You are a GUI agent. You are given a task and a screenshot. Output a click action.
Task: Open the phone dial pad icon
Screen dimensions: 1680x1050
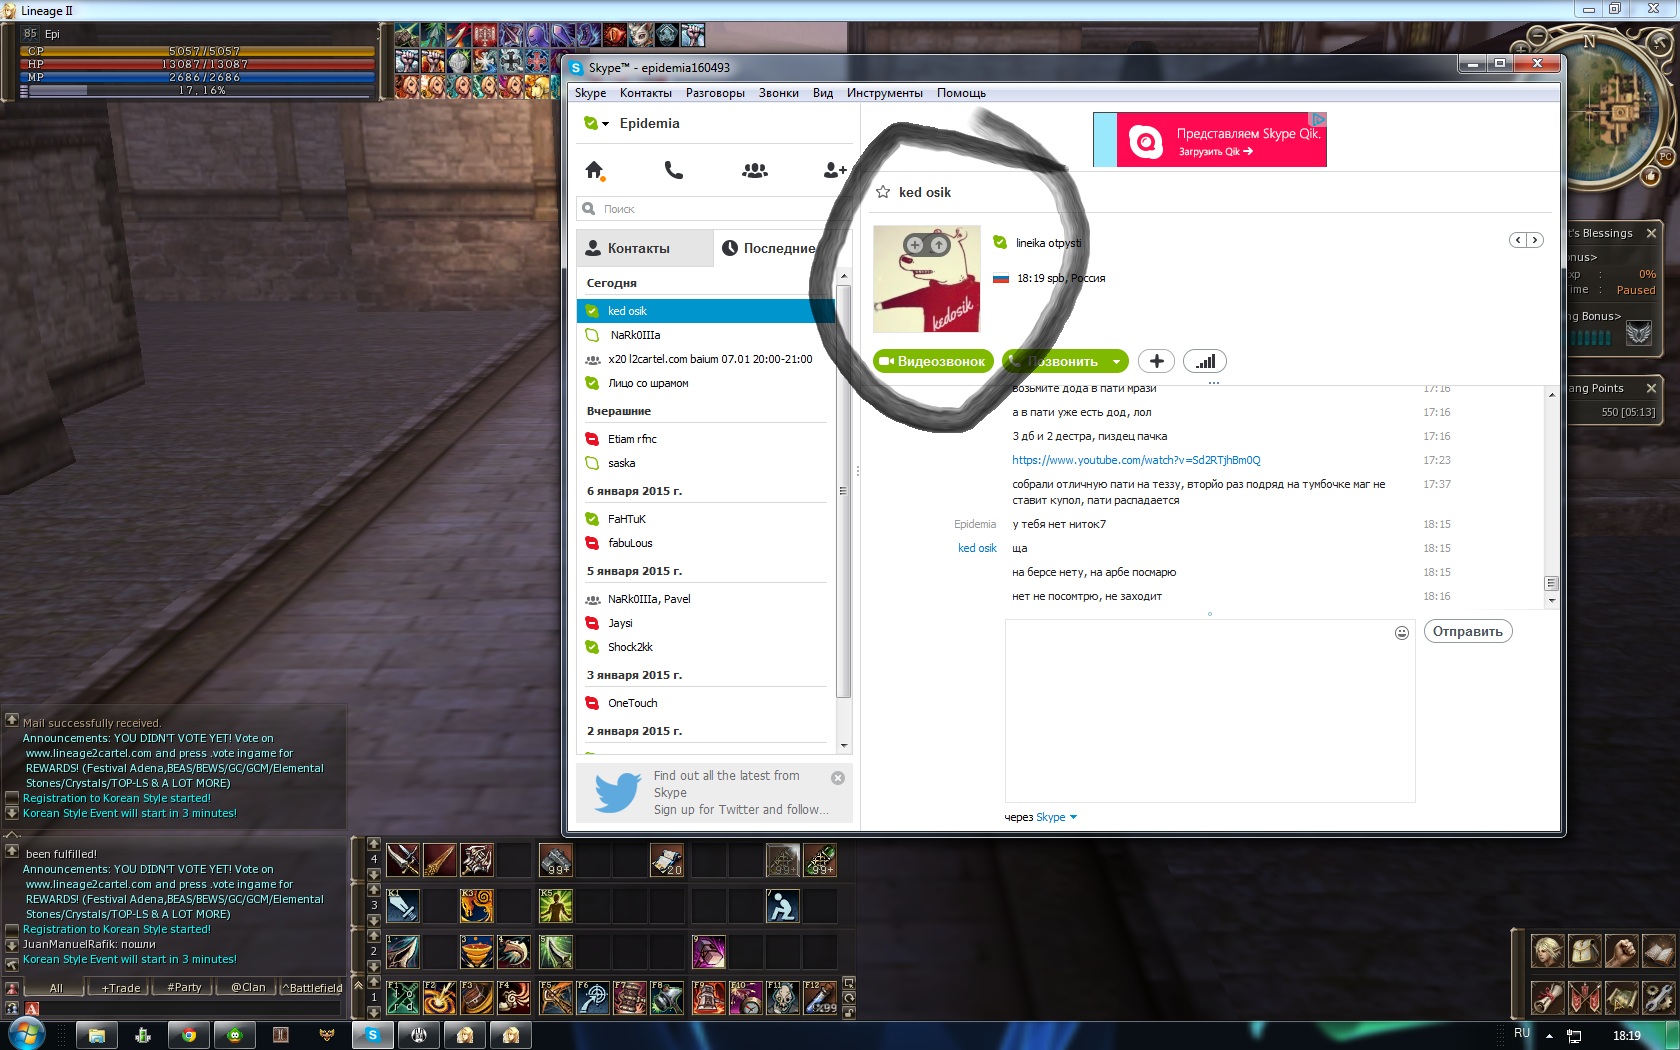pos(674,170)
